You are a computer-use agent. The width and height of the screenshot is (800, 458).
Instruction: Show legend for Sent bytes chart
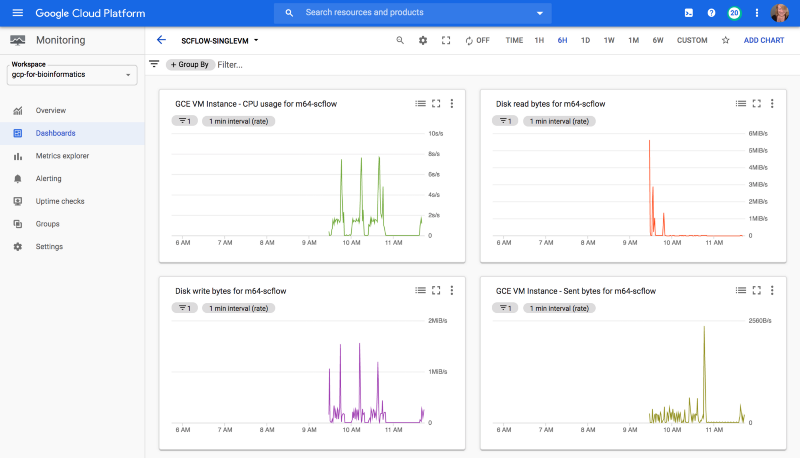741,291
